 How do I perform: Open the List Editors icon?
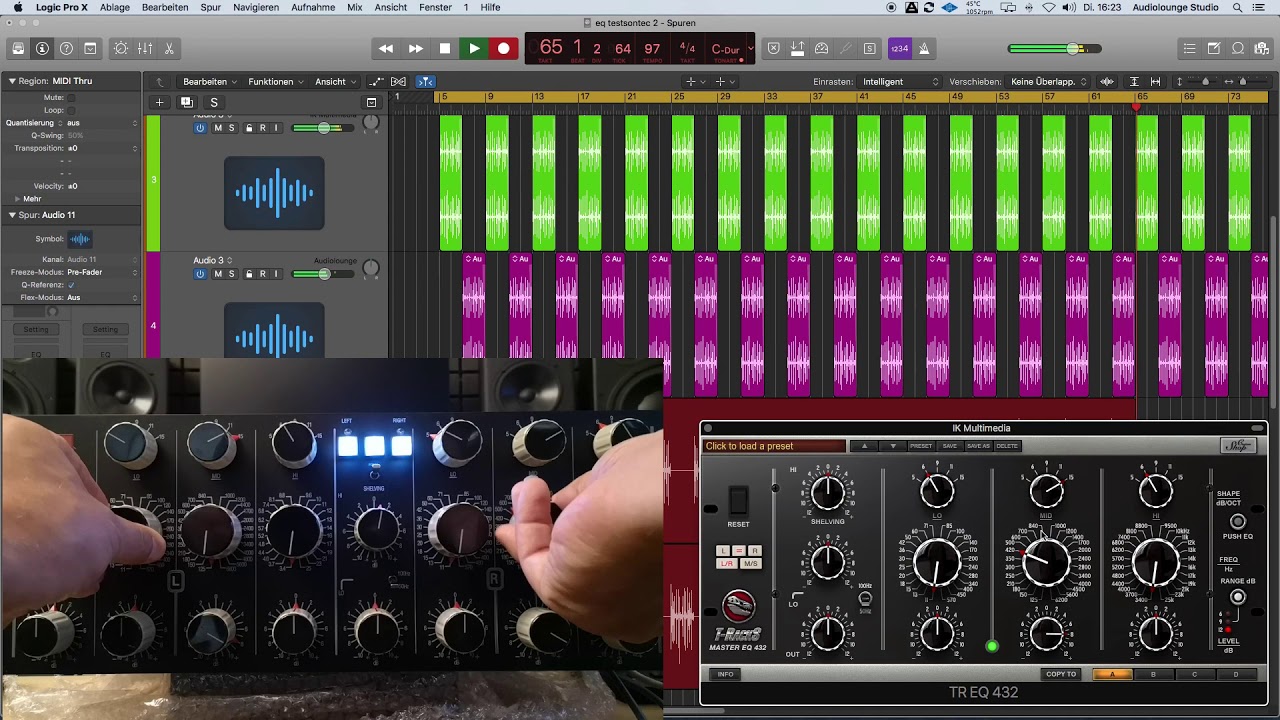tap(1189, 48)
